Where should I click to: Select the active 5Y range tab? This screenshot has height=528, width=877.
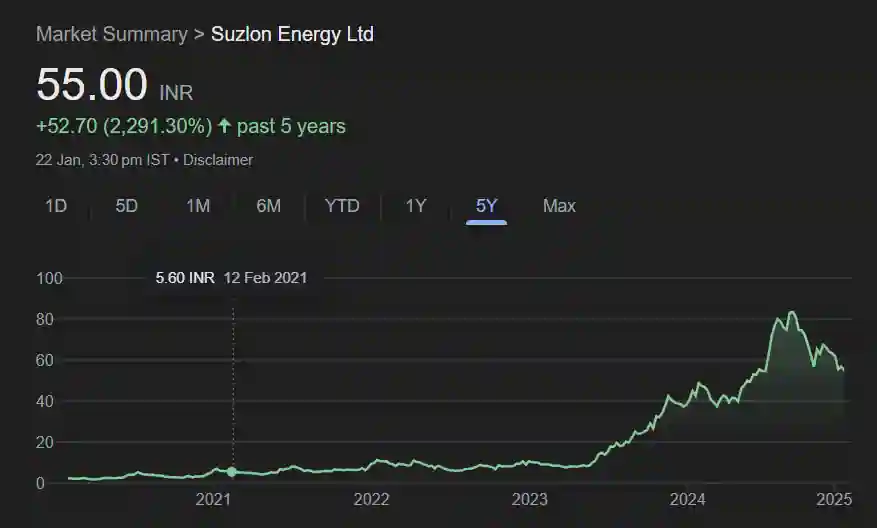tap(487, 206)
